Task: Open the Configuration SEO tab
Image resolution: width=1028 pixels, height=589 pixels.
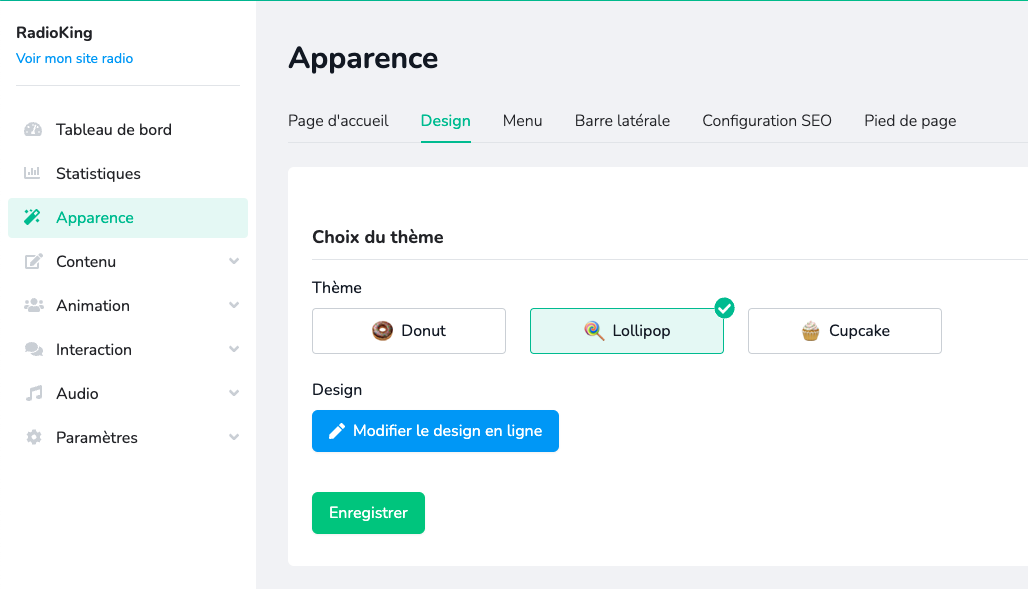Action: [x=767, y=121]
